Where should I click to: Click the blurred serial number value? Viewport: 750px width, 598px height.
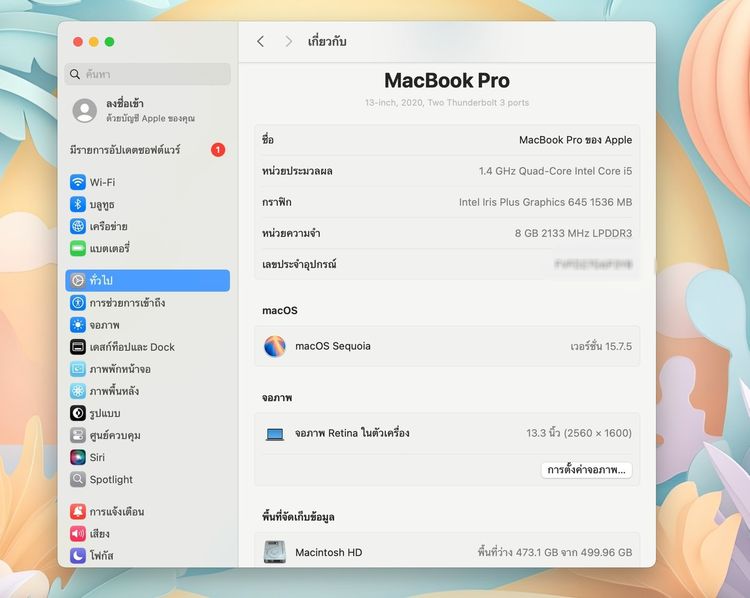click(x=594, y=264)
